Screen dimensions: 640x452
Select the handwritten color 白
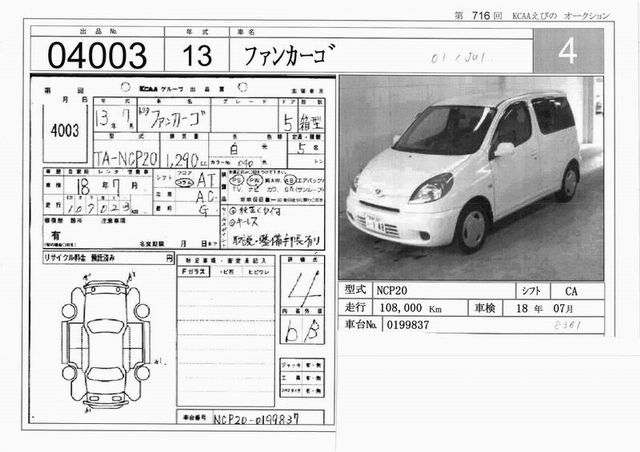234,149
